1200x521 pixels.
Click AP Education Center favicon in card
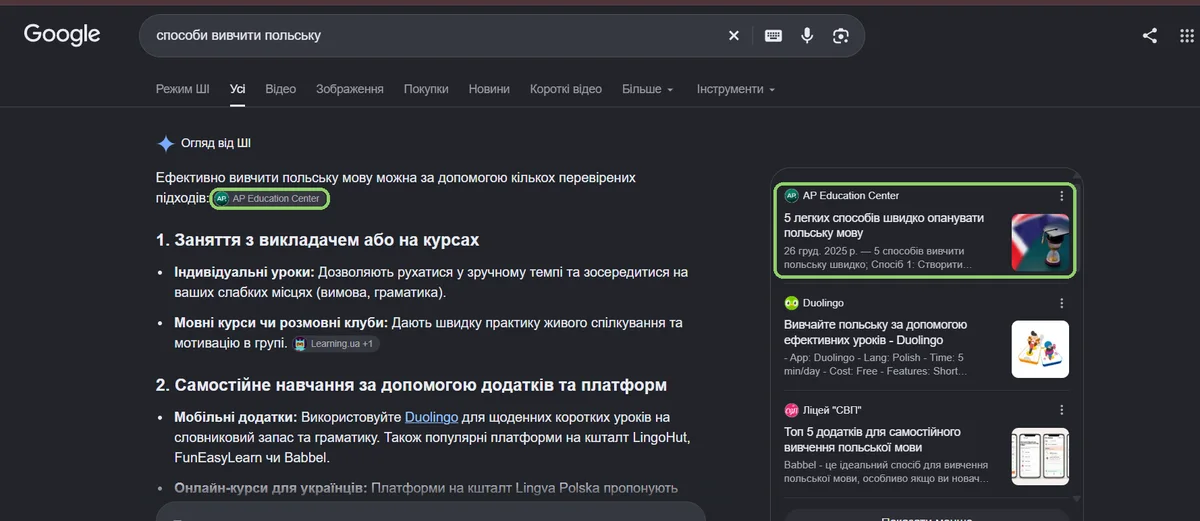point(791,196)
